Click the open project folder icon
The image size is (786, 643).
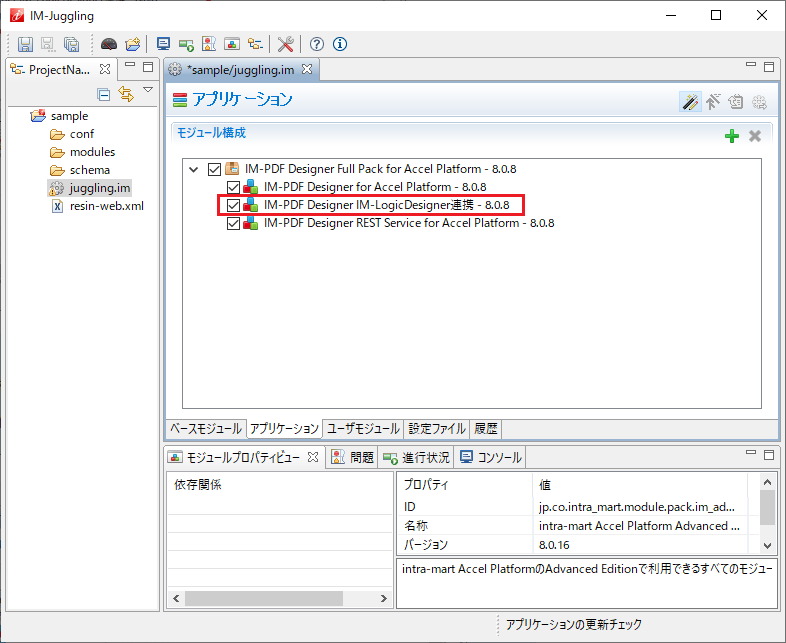click(133, 44)
